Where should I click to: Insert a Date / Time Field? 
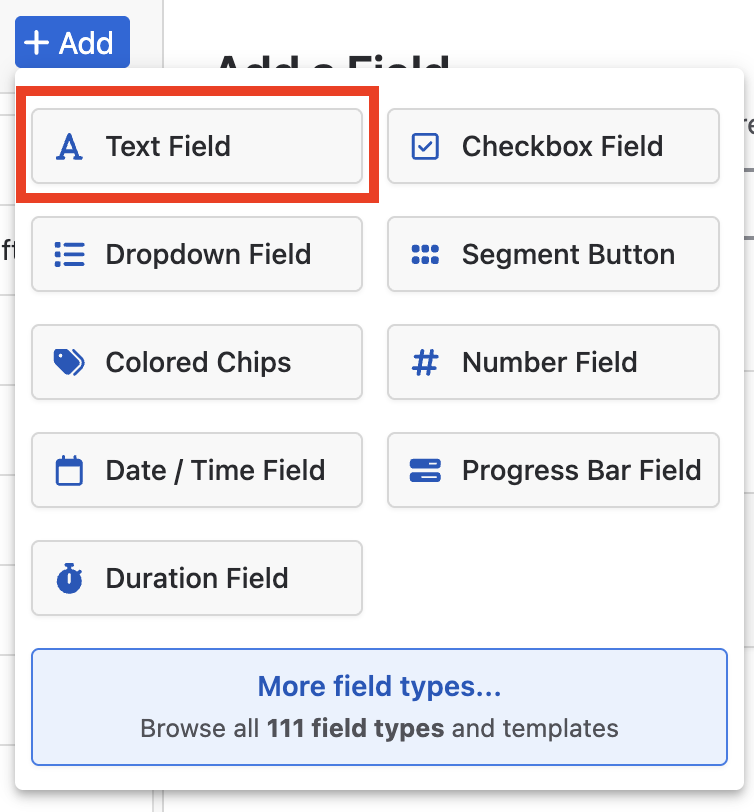tap(197, 470)
